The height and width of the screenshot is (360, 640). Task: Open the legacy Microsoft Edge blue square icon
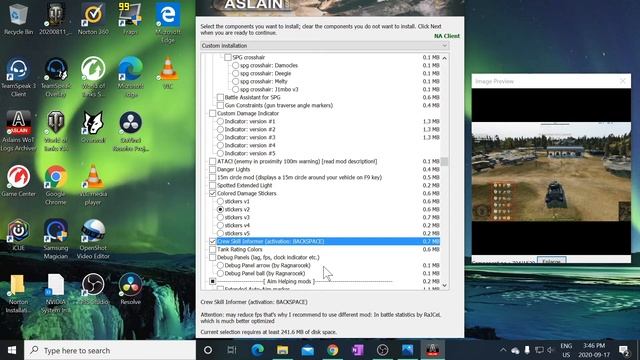click(168, 22)
